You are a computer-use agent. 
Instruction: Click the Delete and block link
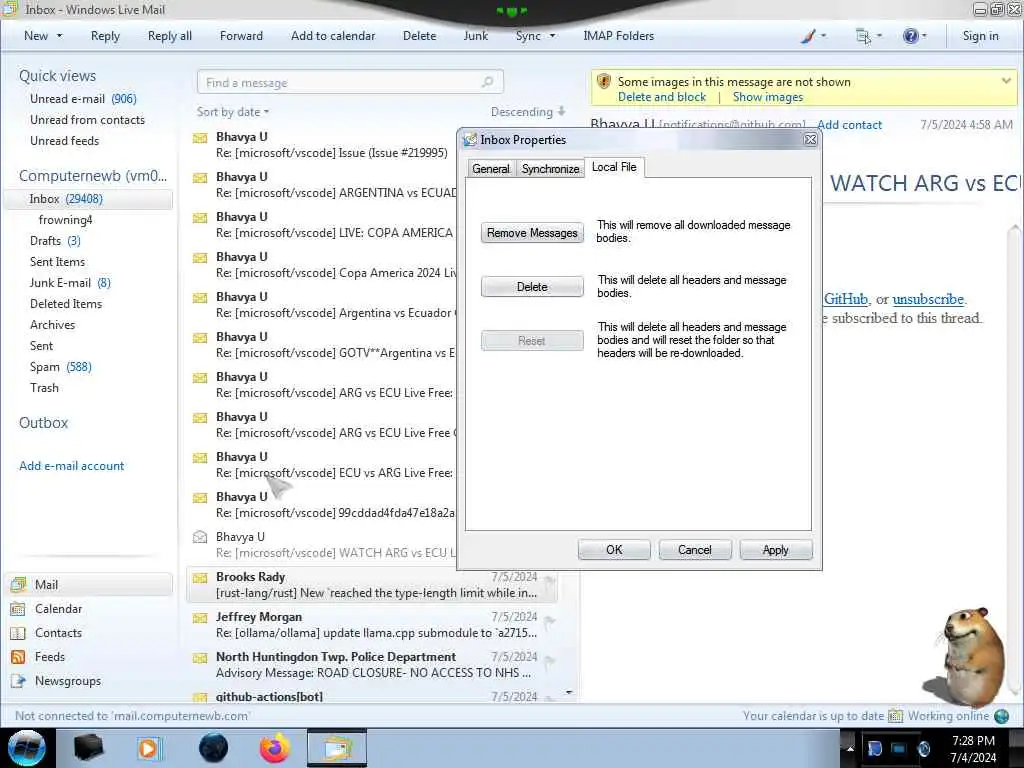[x=662, y=97]
